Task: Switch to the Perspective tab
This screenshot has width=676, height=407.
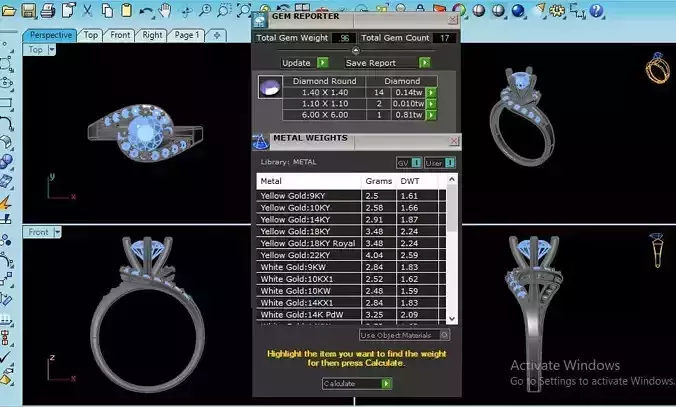Action: coord(50,35)
